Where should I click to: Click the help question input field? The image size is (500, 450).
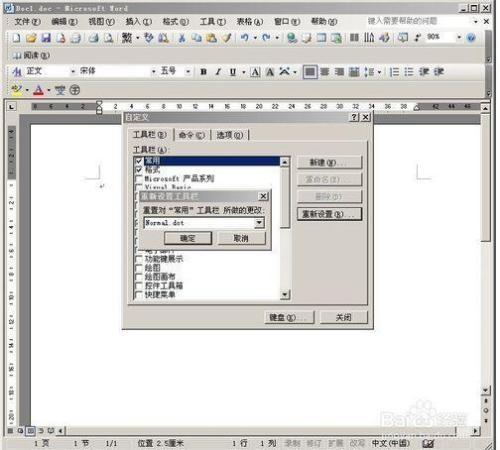[x=419, y=21]
